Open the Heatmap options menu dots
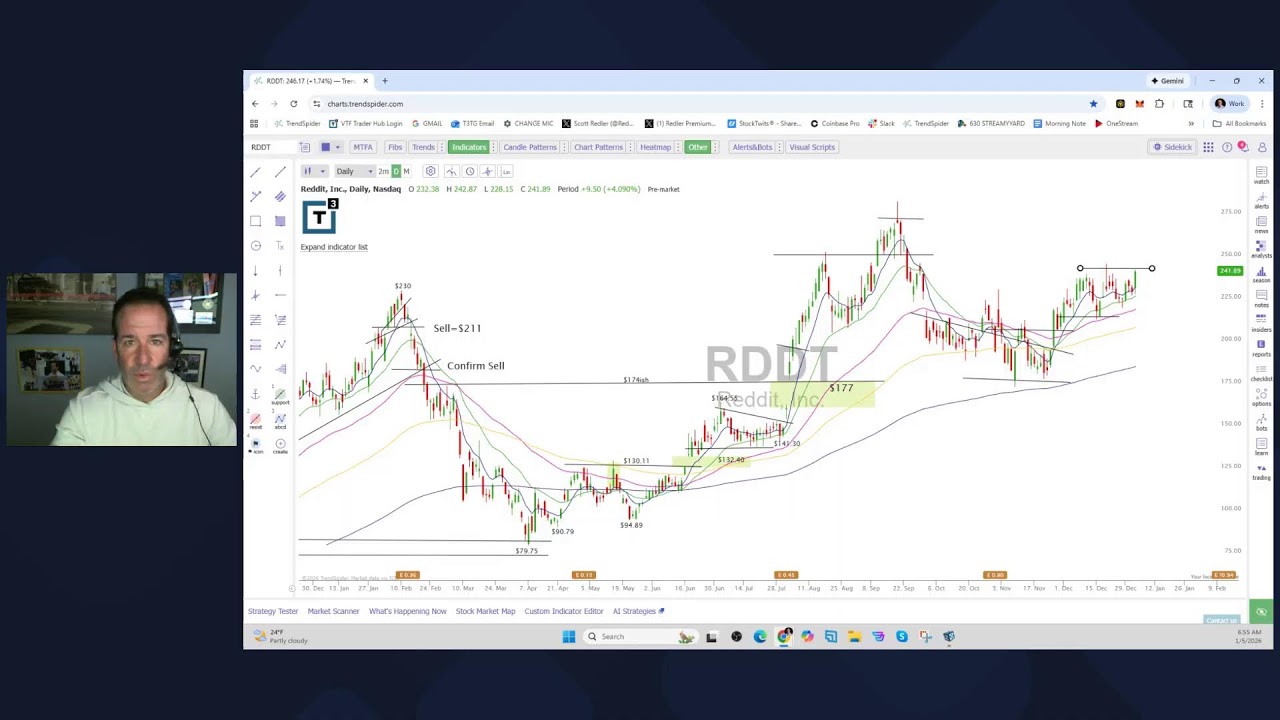This screenshot has width=1280, height=720. pos(677,147)
